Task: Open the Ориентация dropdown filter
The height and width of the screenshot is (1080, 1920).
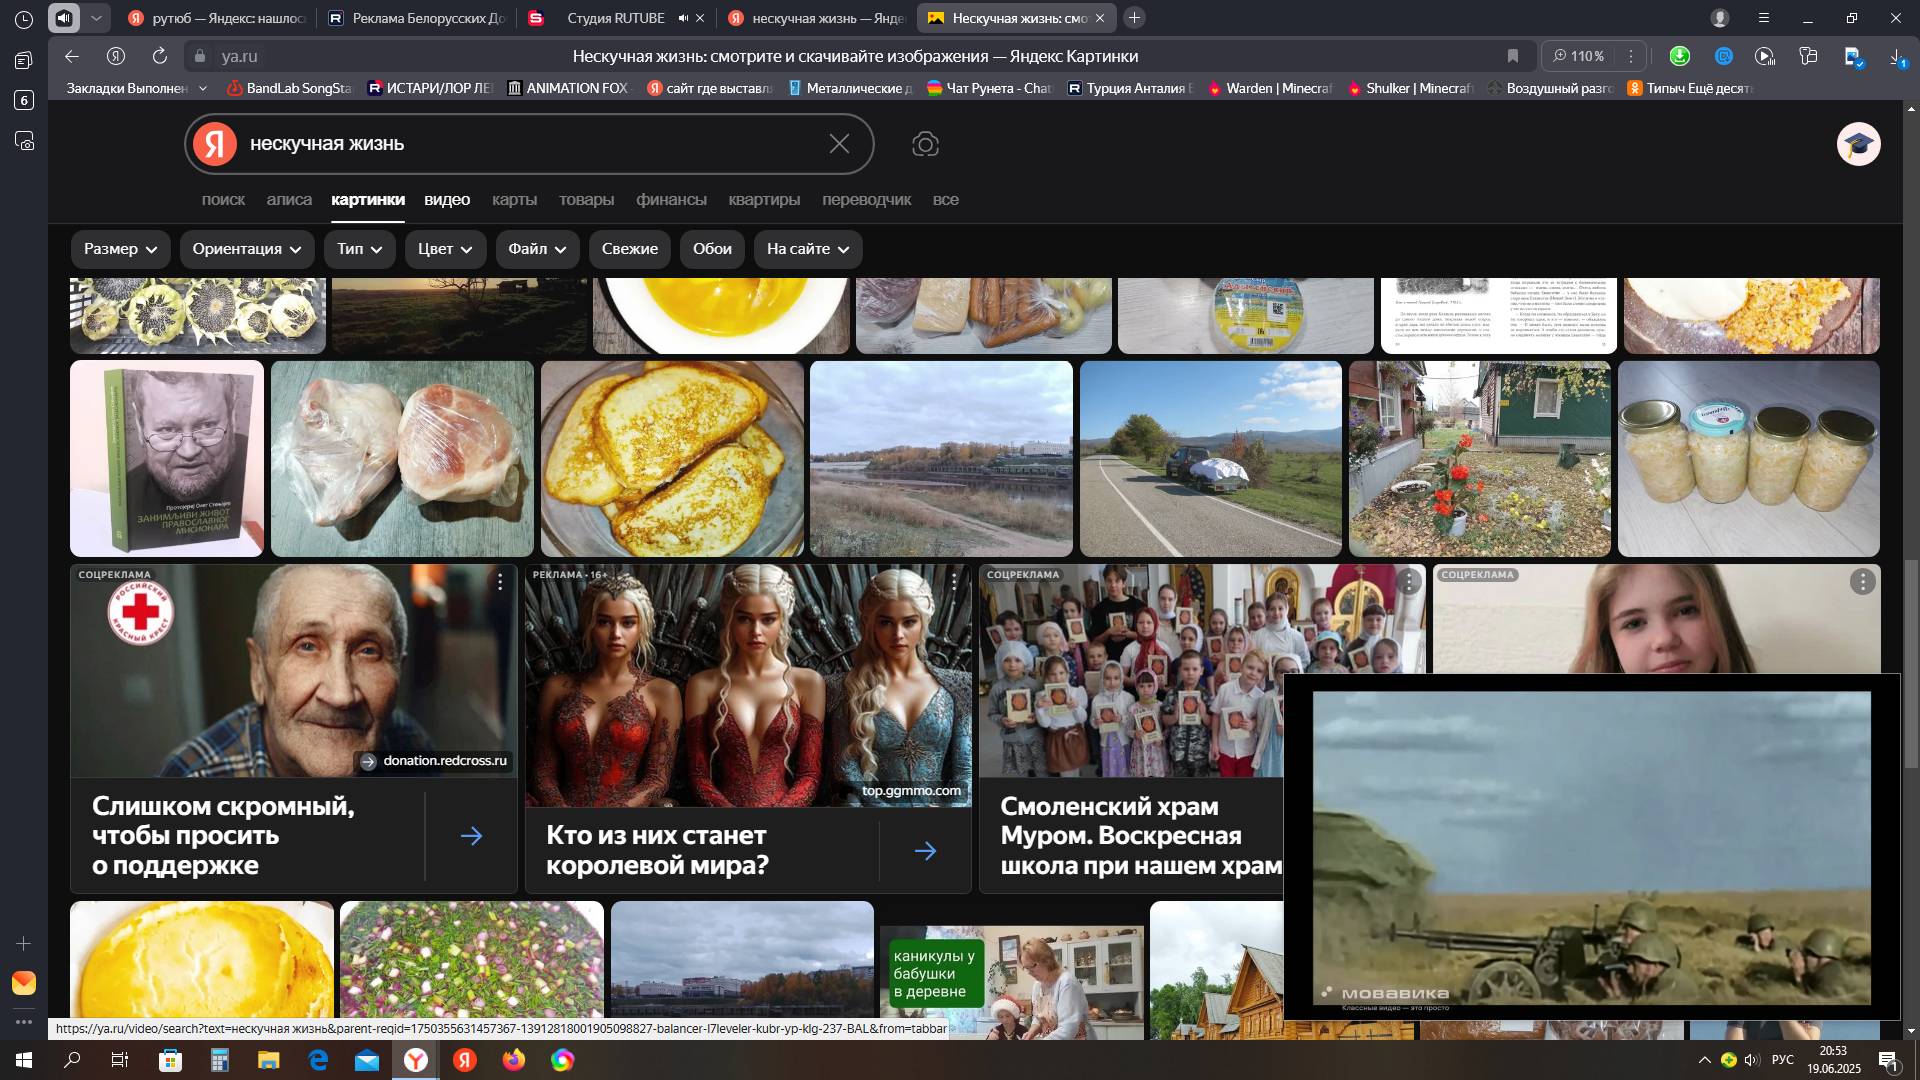Action: tap(246, 249)
